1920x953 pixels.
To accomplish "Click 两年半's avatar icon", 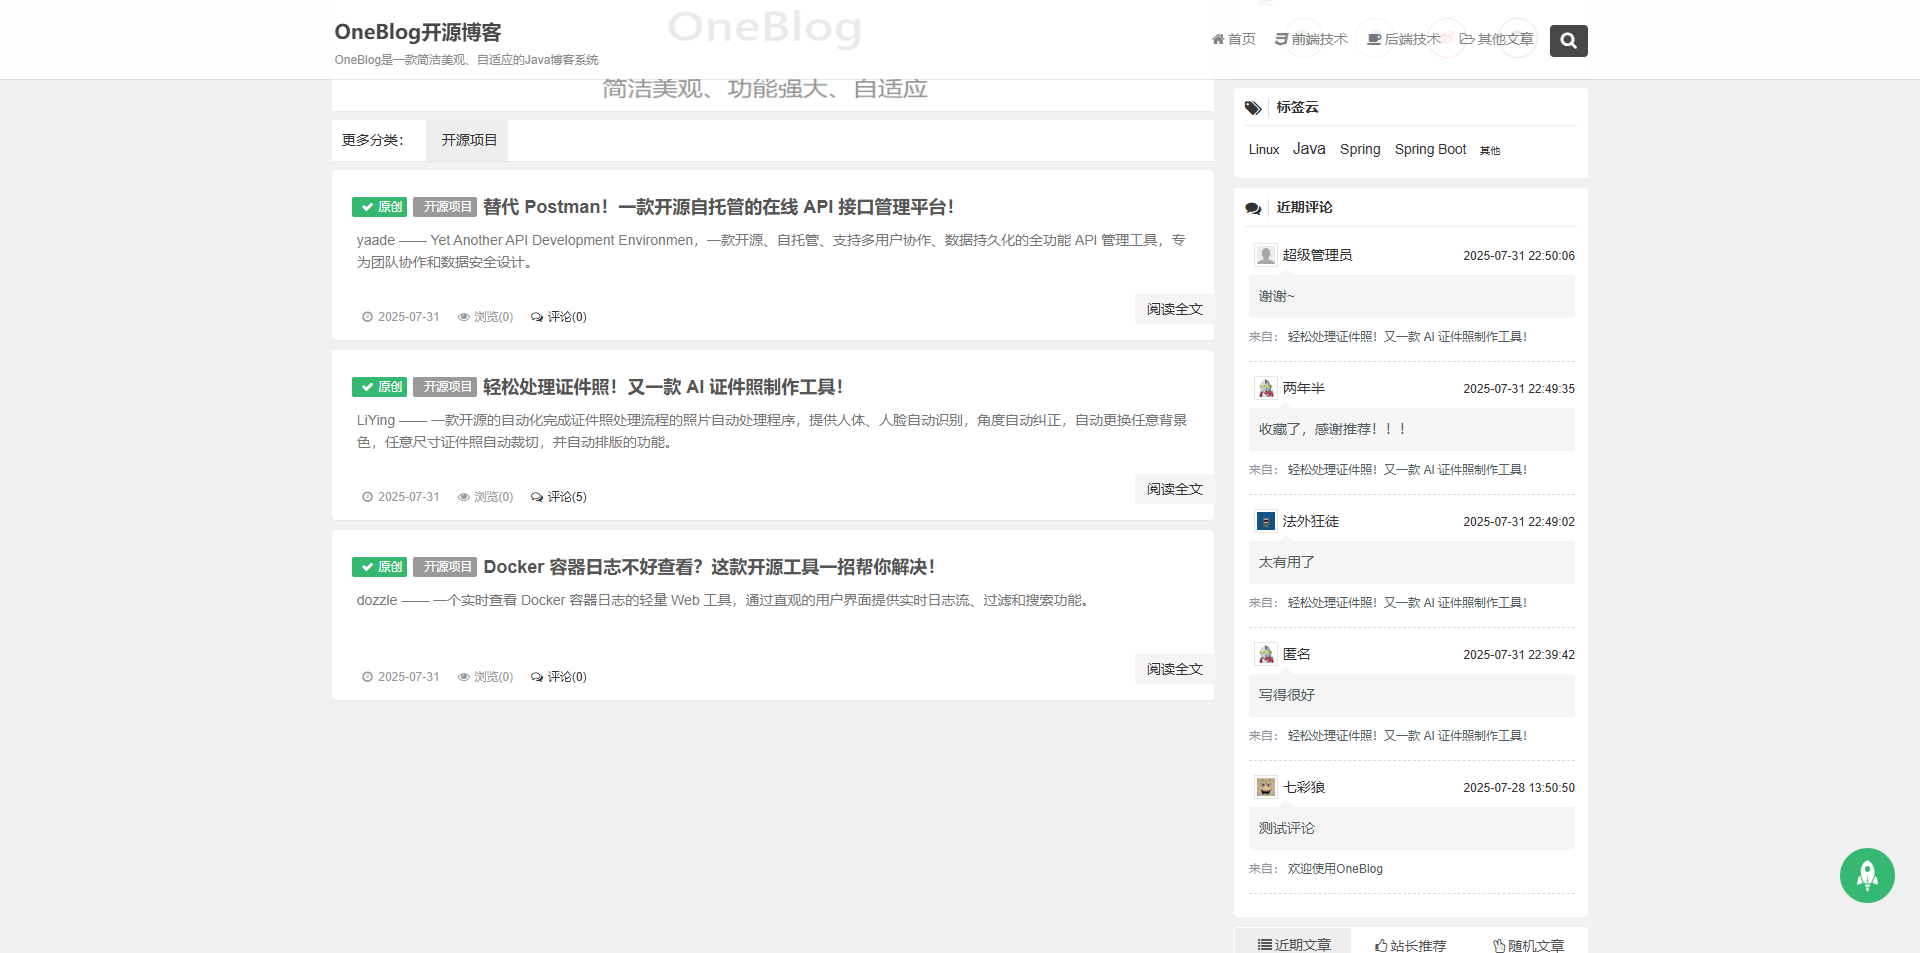I will tap(1265, 388).
